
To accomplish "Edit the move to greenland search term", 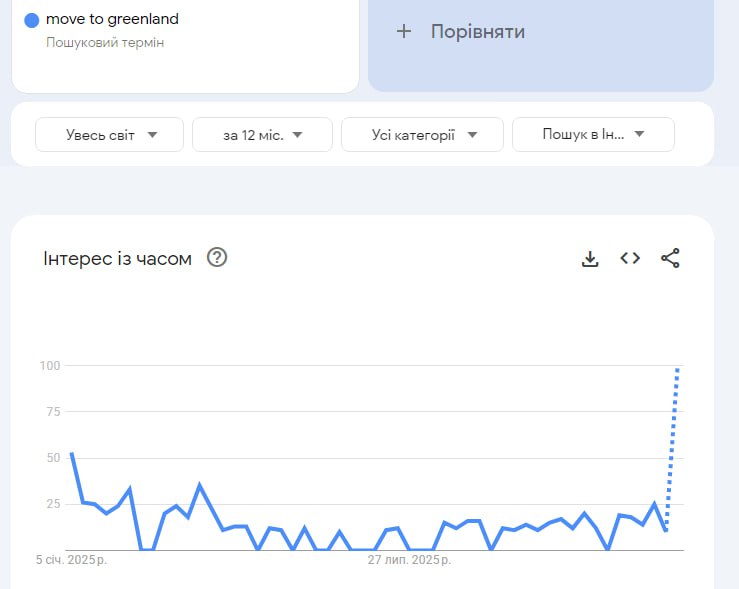I will pyautogui.click(x=113, y=19).
